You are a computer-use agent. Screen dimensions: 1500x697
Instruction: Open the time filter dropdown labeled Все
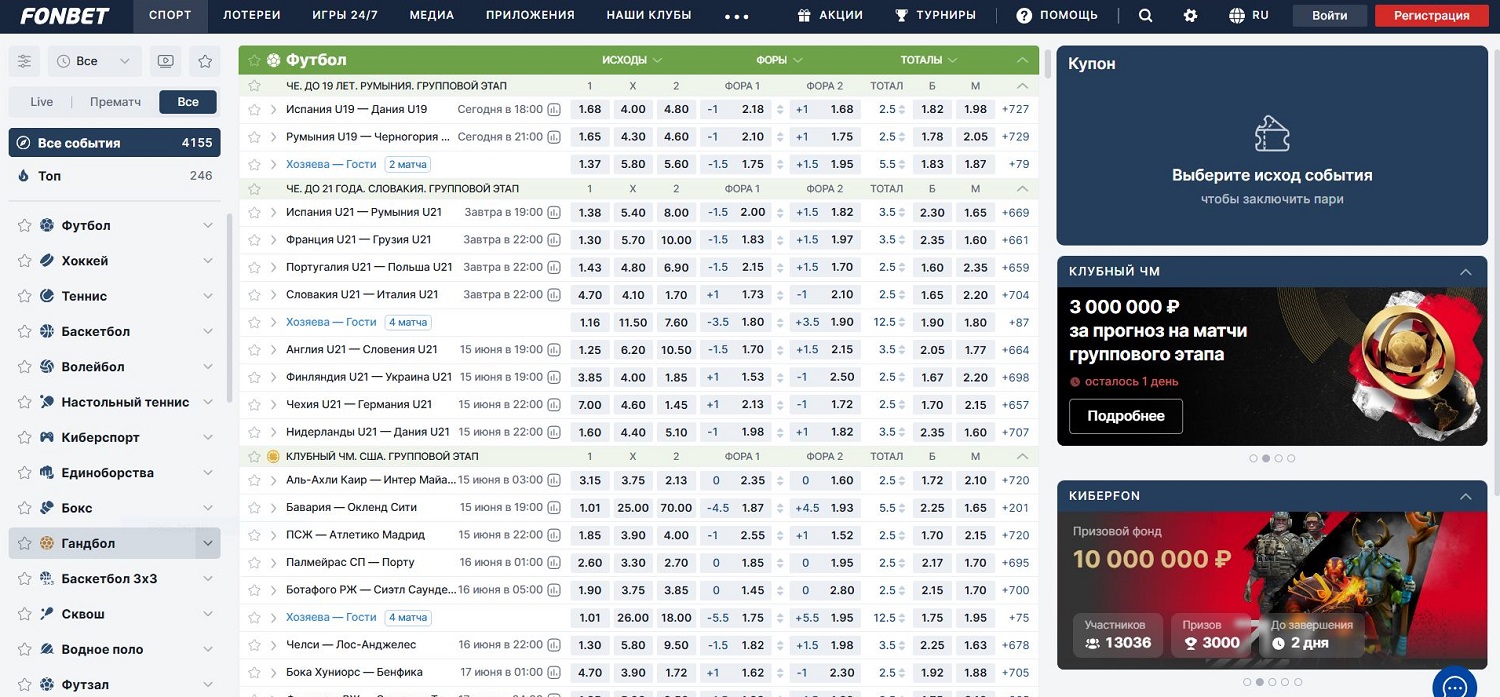coord(94,61)
